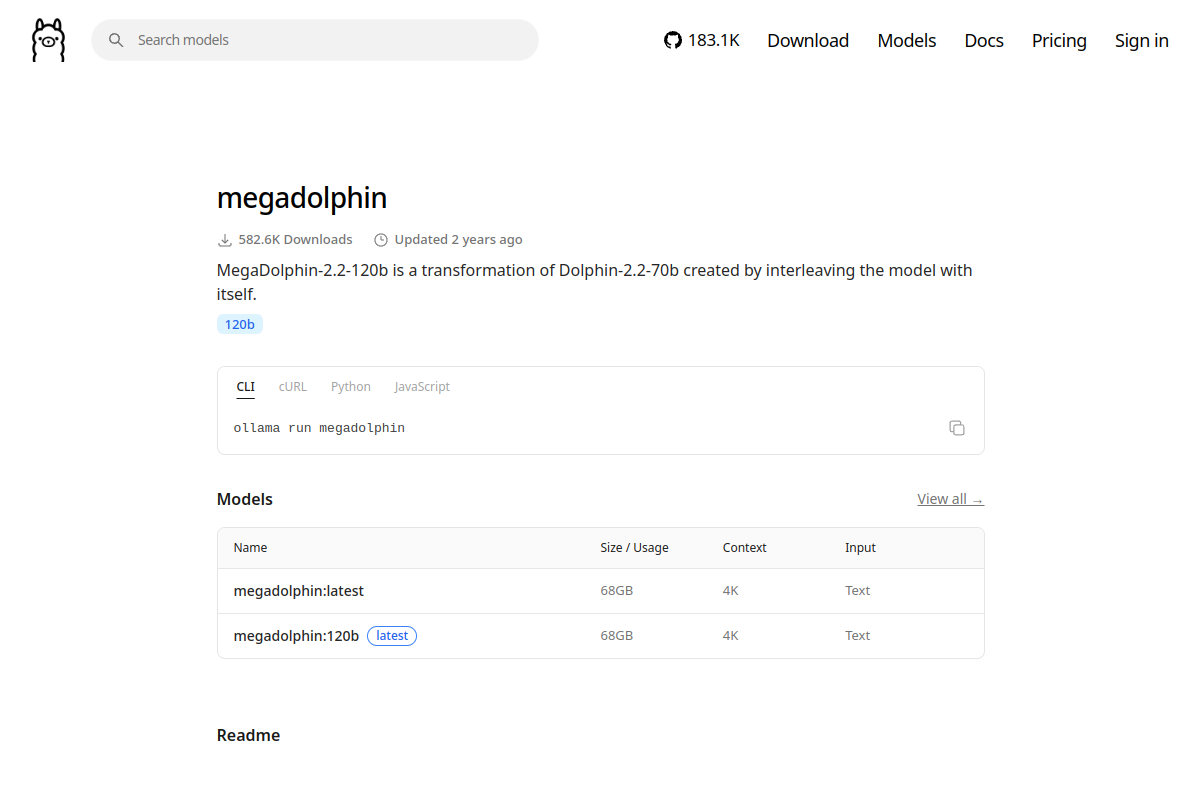Switch to the JavaScript tab
Screen dimensions: 1200x800
click(422, 387)
